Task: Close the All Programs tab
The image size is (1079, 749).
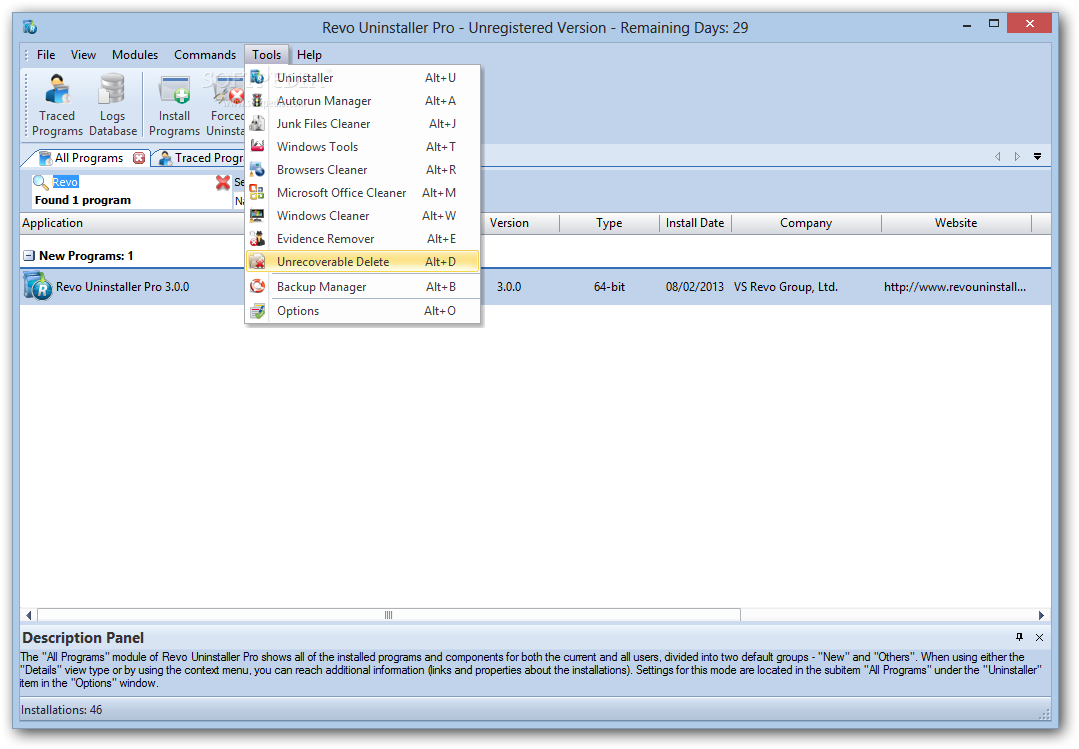Action: tap(139, 158)
